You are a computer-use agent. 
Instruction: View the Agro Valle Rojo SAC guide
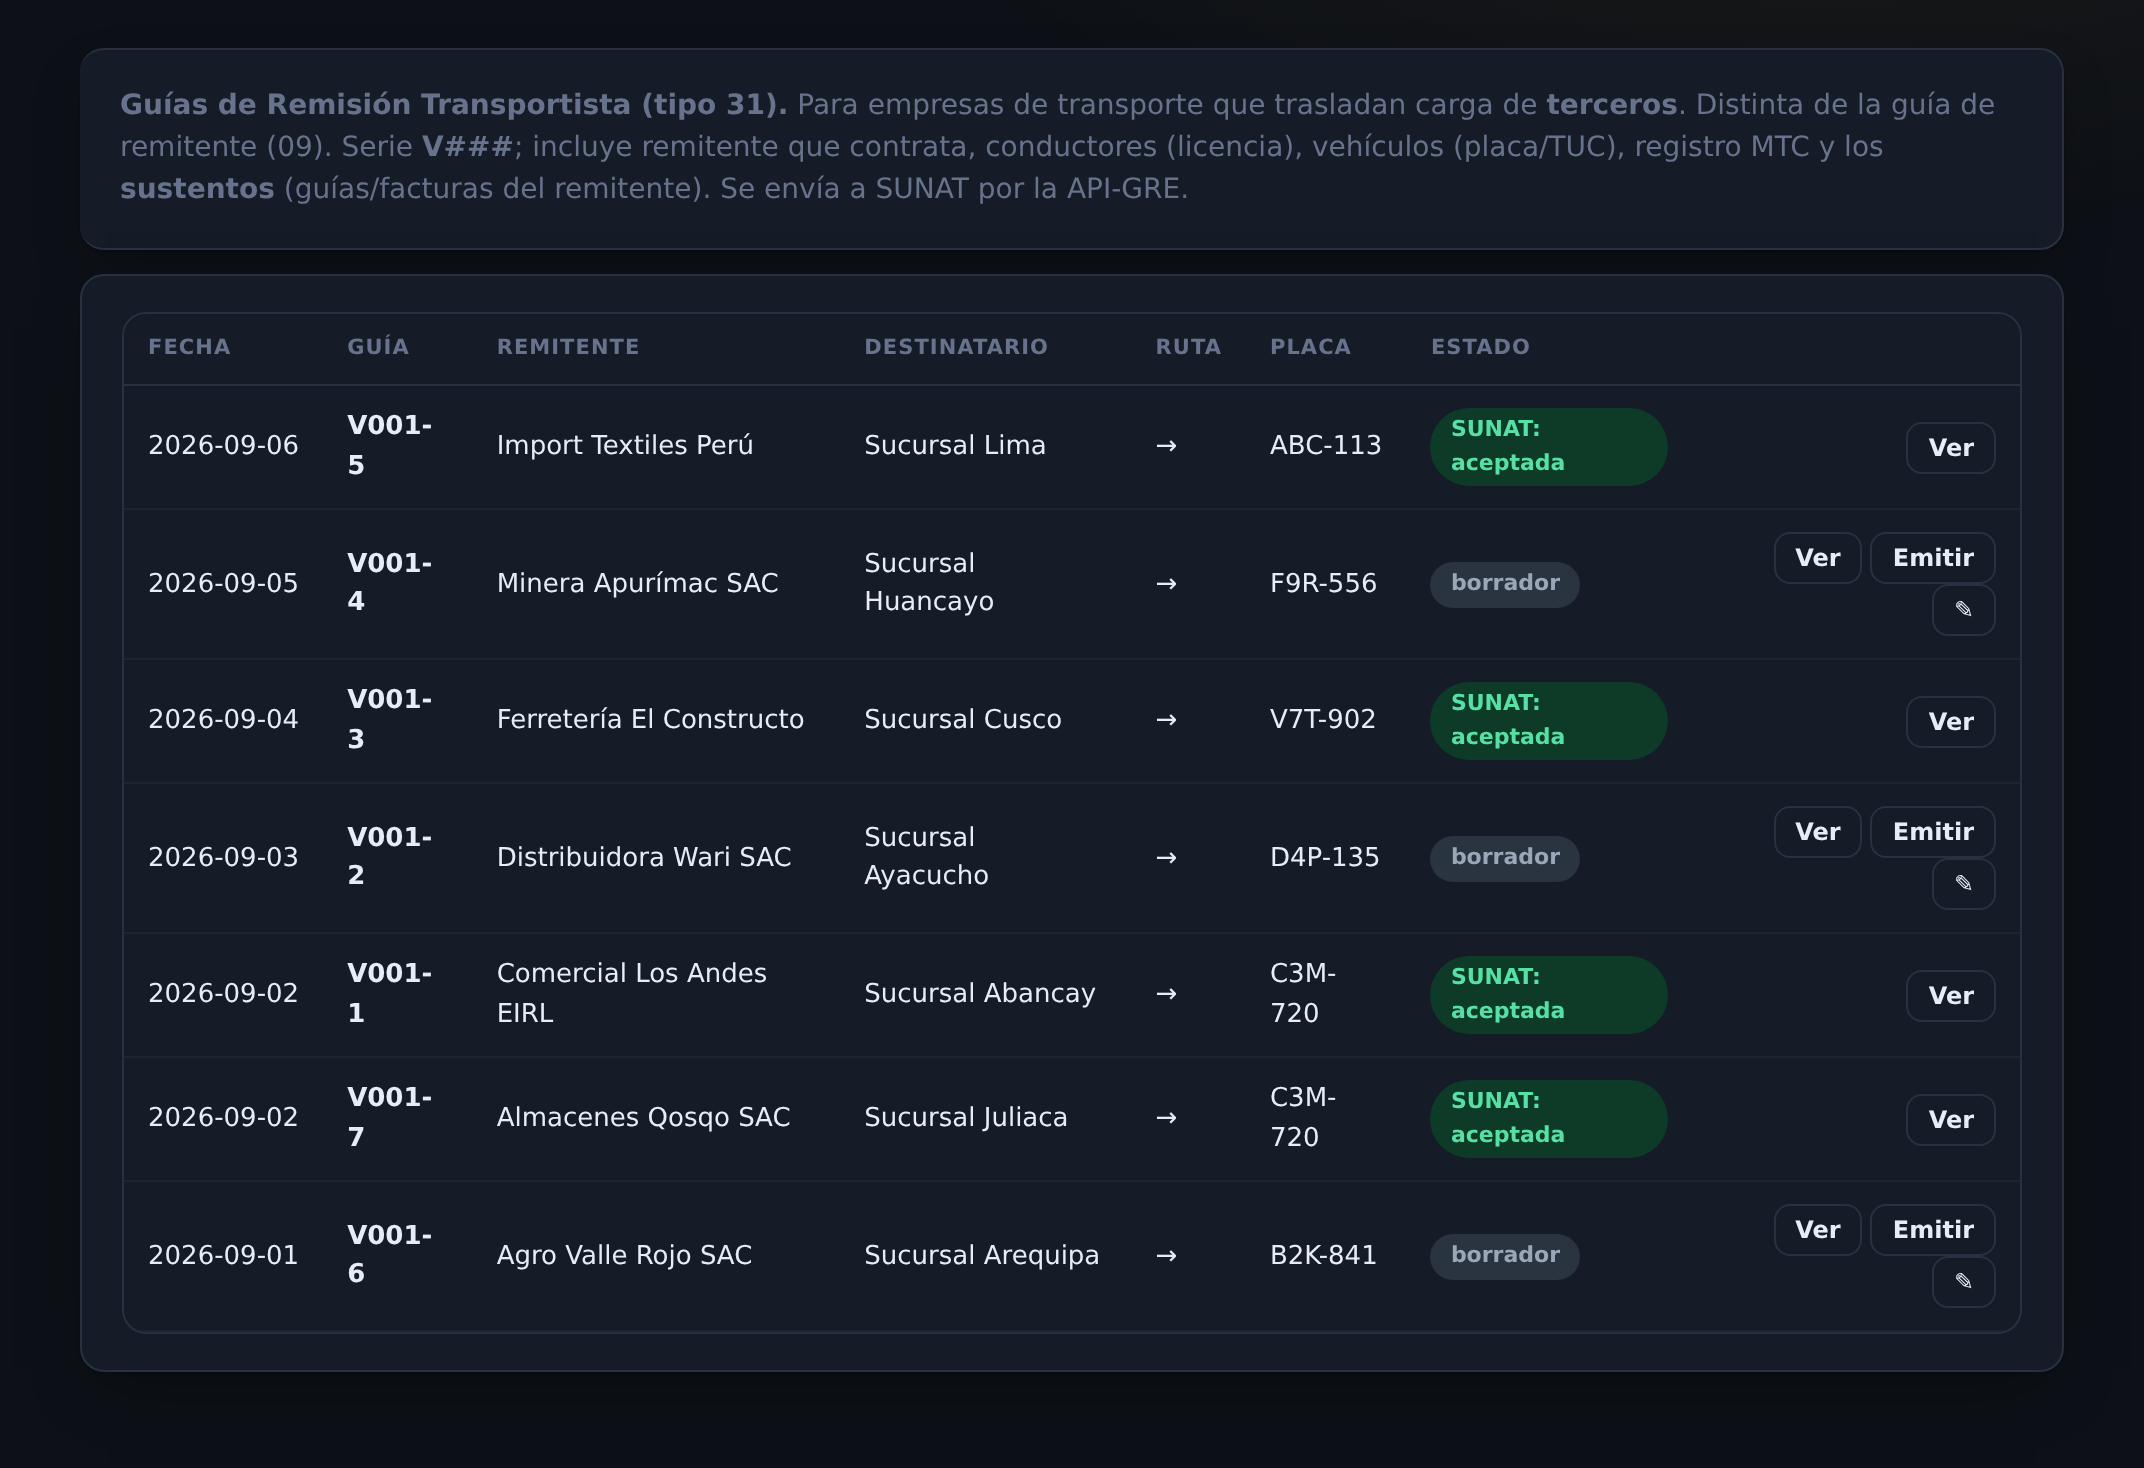(x=1817, y=1230)
